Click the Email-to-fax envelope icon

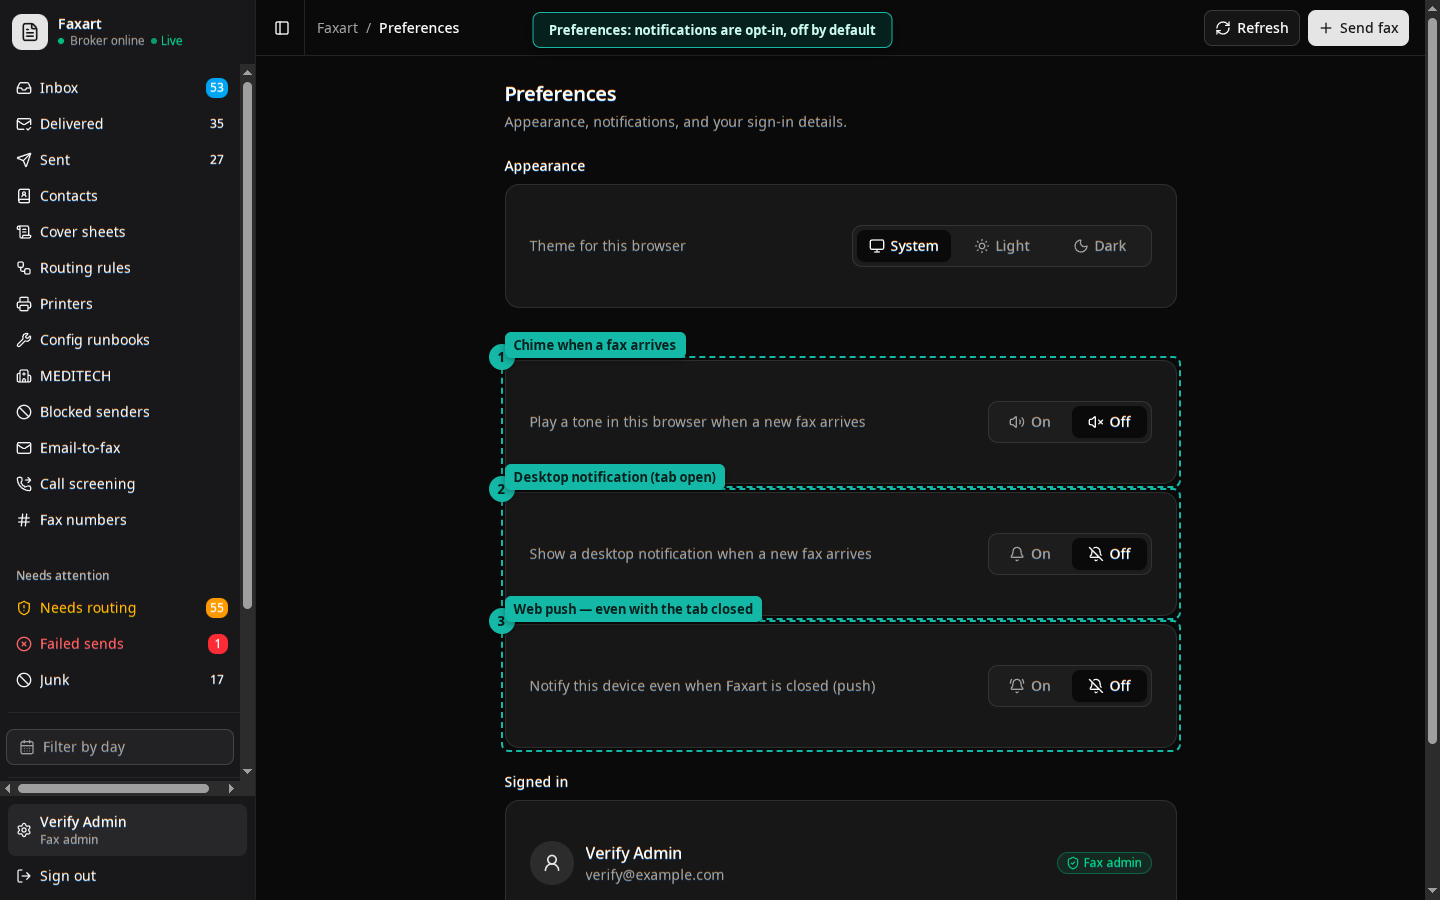coord(24,448)
